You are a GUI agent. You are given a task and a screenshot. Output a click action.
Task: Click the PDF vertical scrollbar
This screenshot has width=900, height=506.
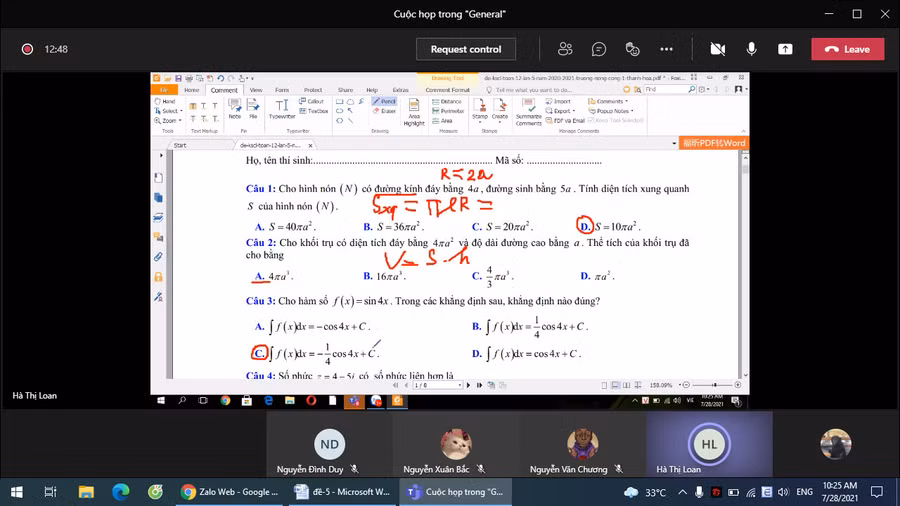pyautogui.click(x=745, y=260)
